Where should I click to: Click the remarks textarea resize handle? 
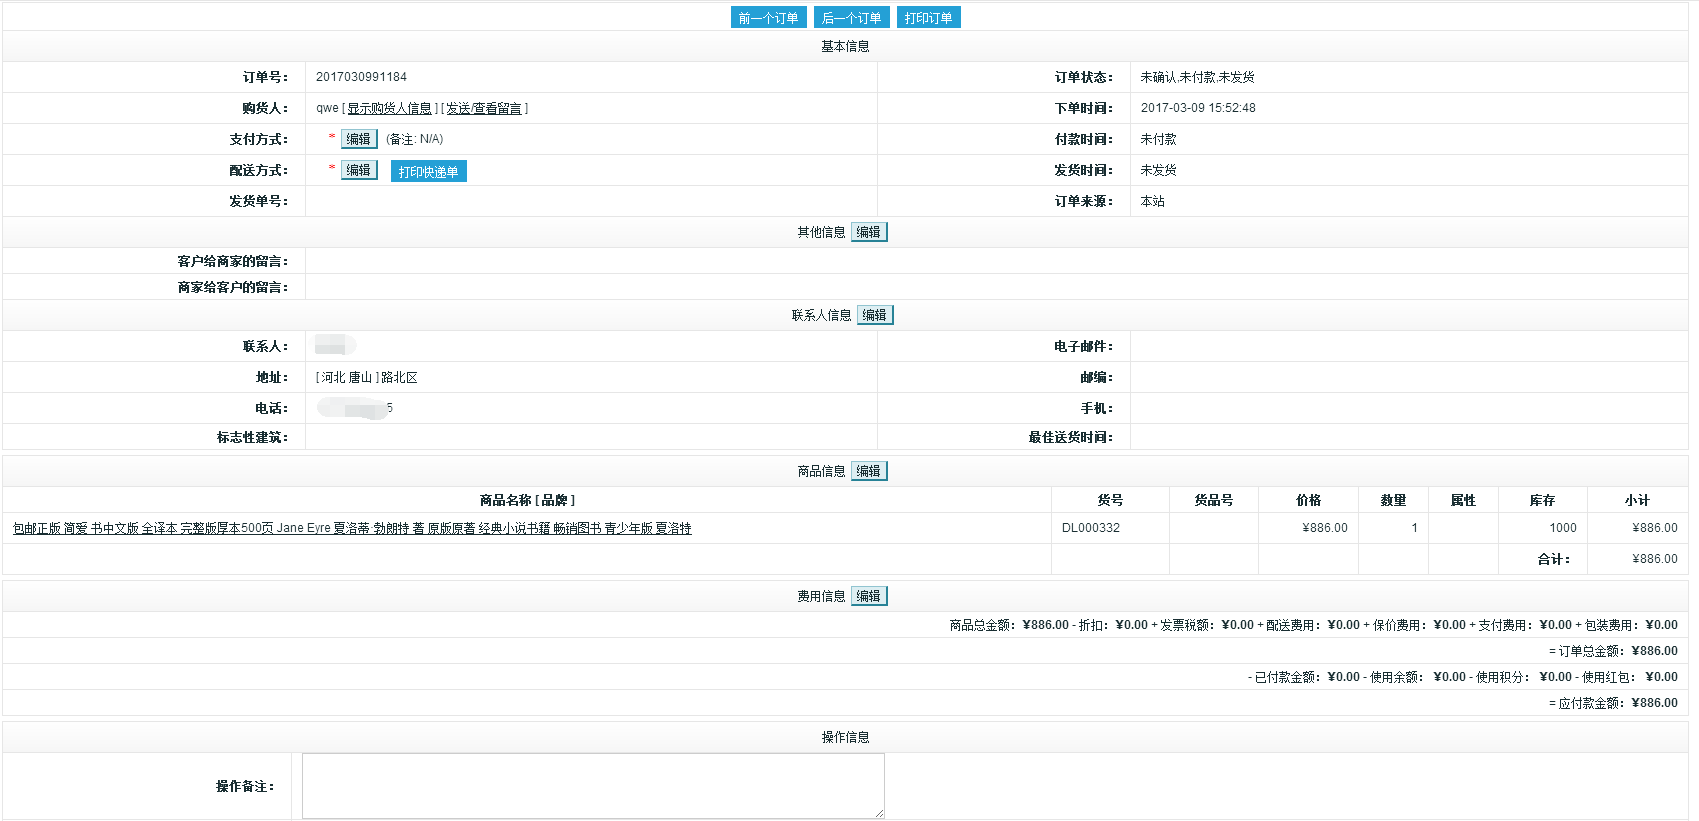pyautogui.click(x=879, y=813)
